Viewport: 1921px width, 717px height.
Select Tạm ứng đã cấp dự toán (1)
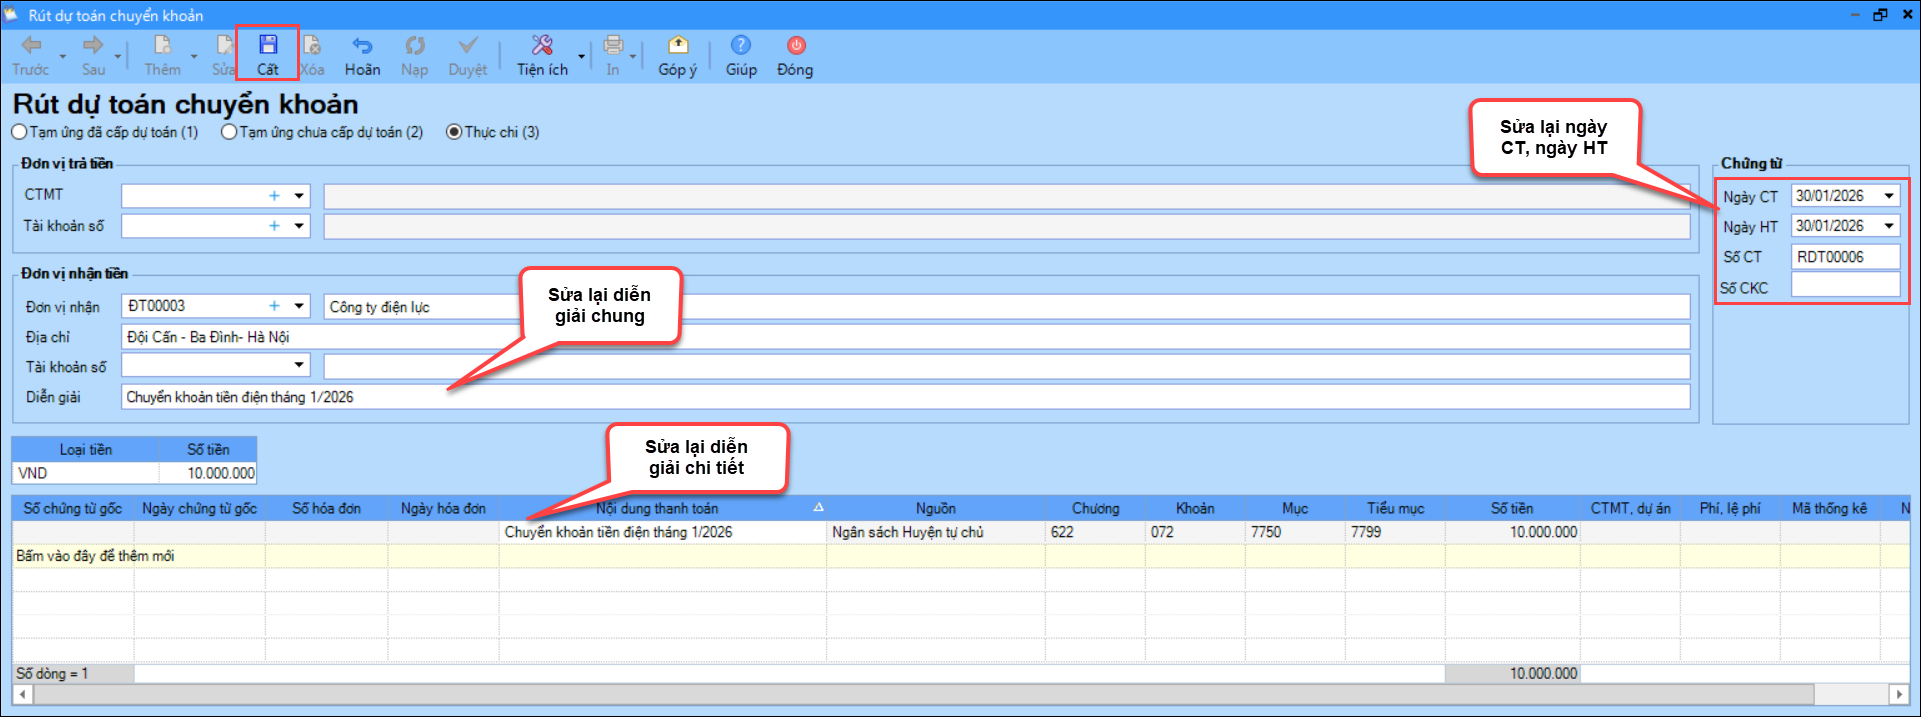(105, 132)
